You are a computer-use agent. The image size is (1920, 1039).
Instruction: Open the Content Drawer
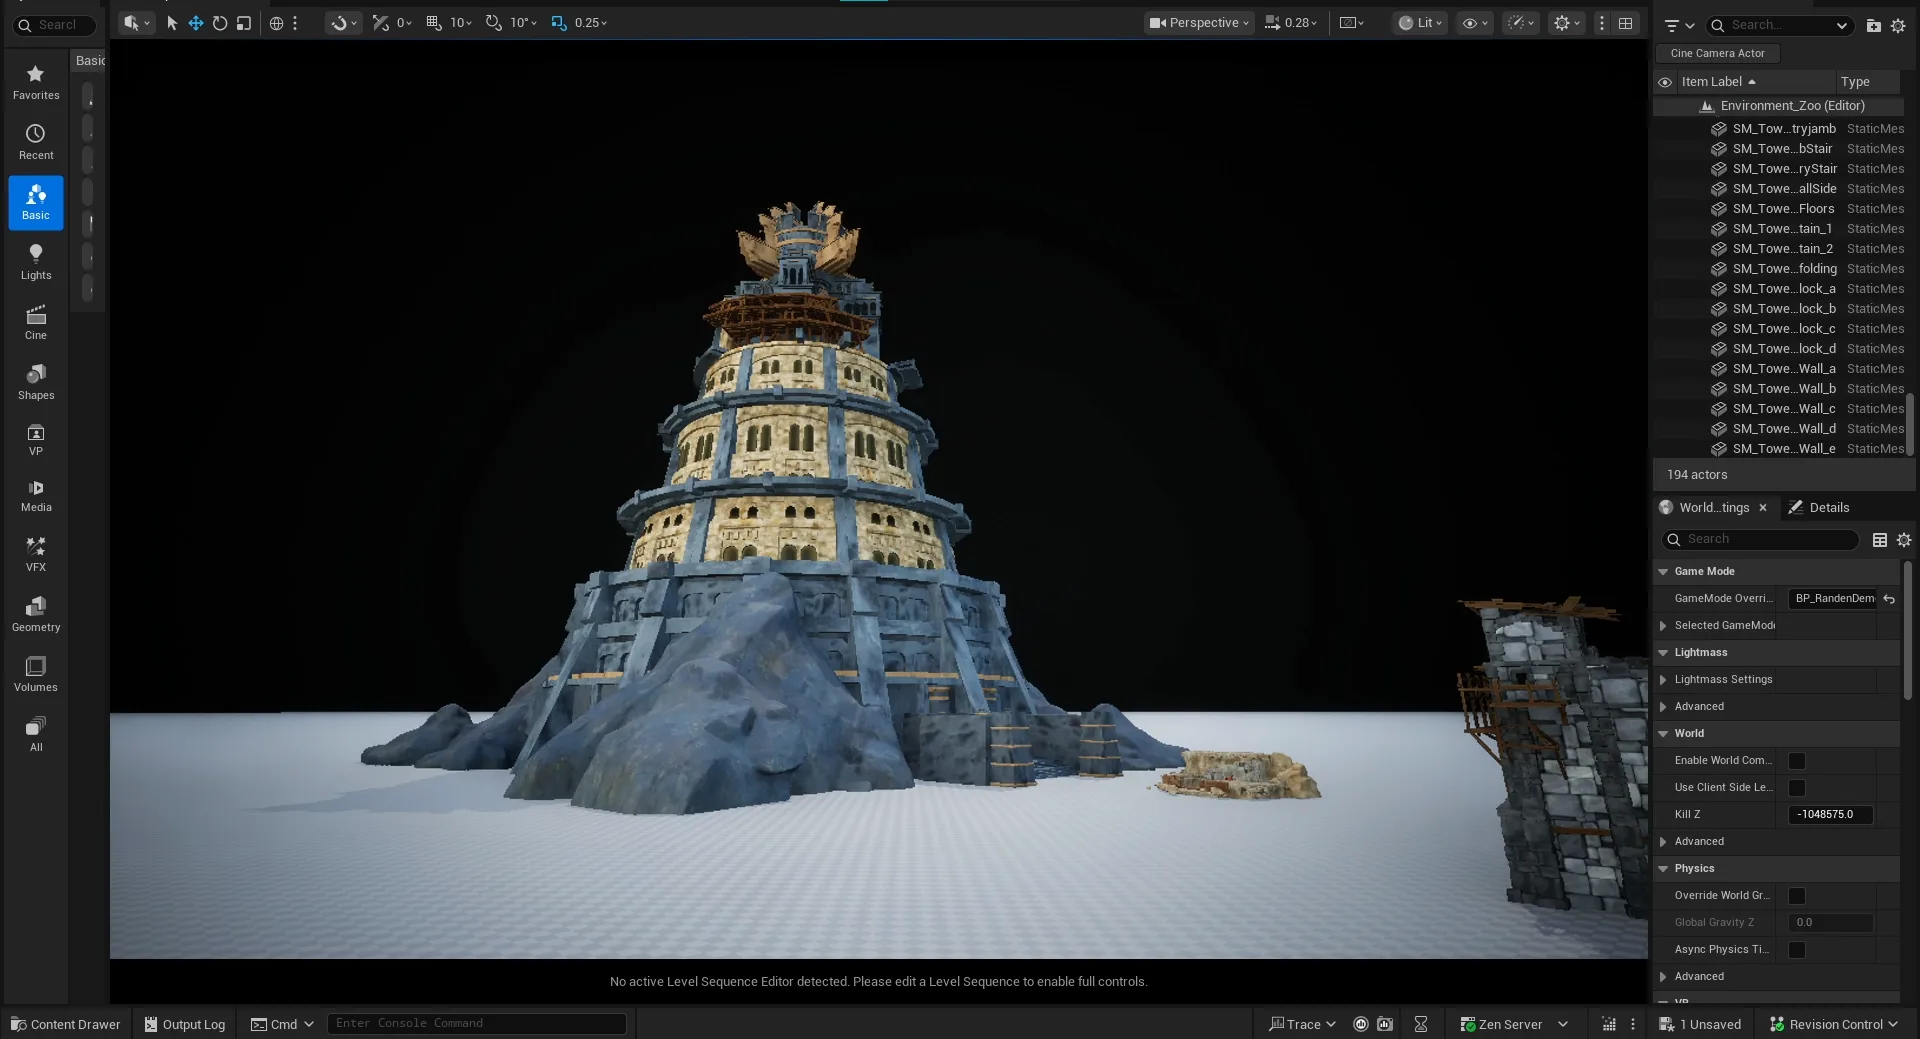65,1024
